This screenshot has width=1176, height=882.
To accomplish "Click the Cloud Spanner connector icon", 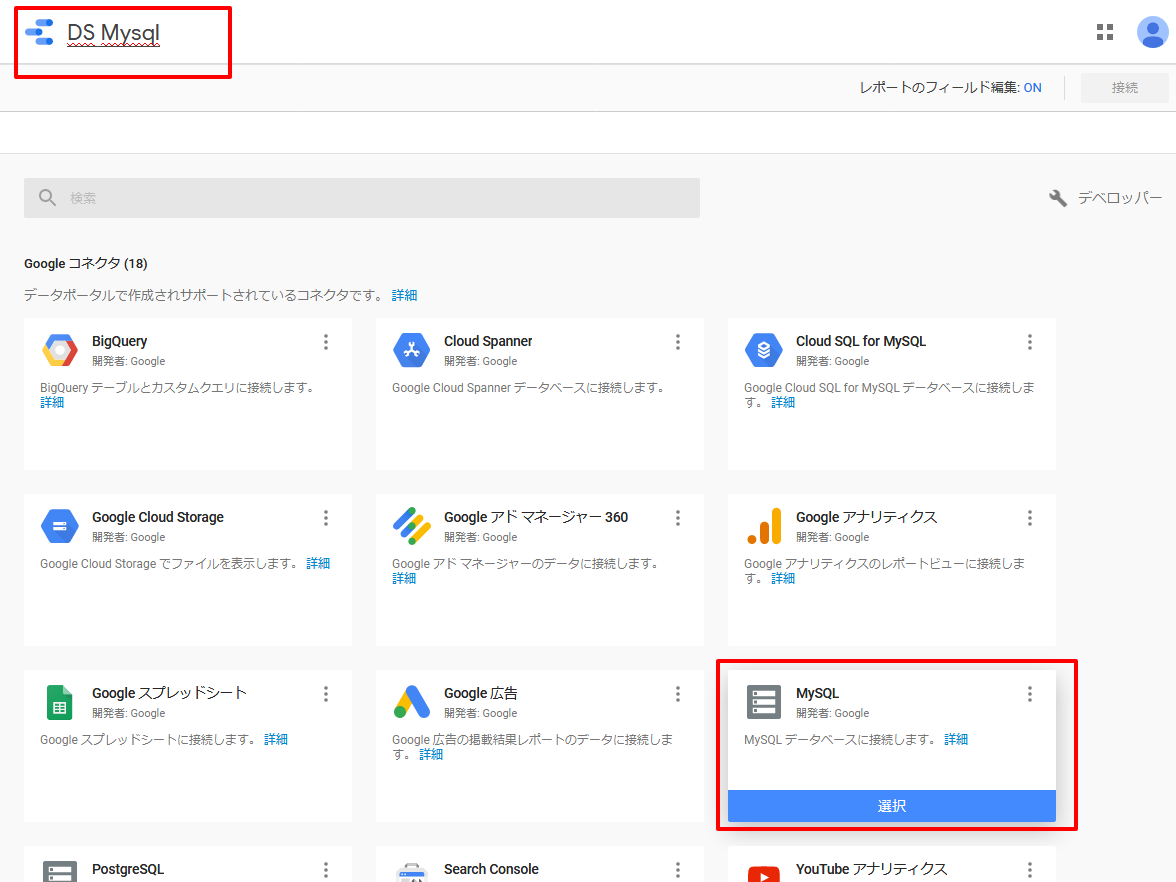I will click(412, 350).
